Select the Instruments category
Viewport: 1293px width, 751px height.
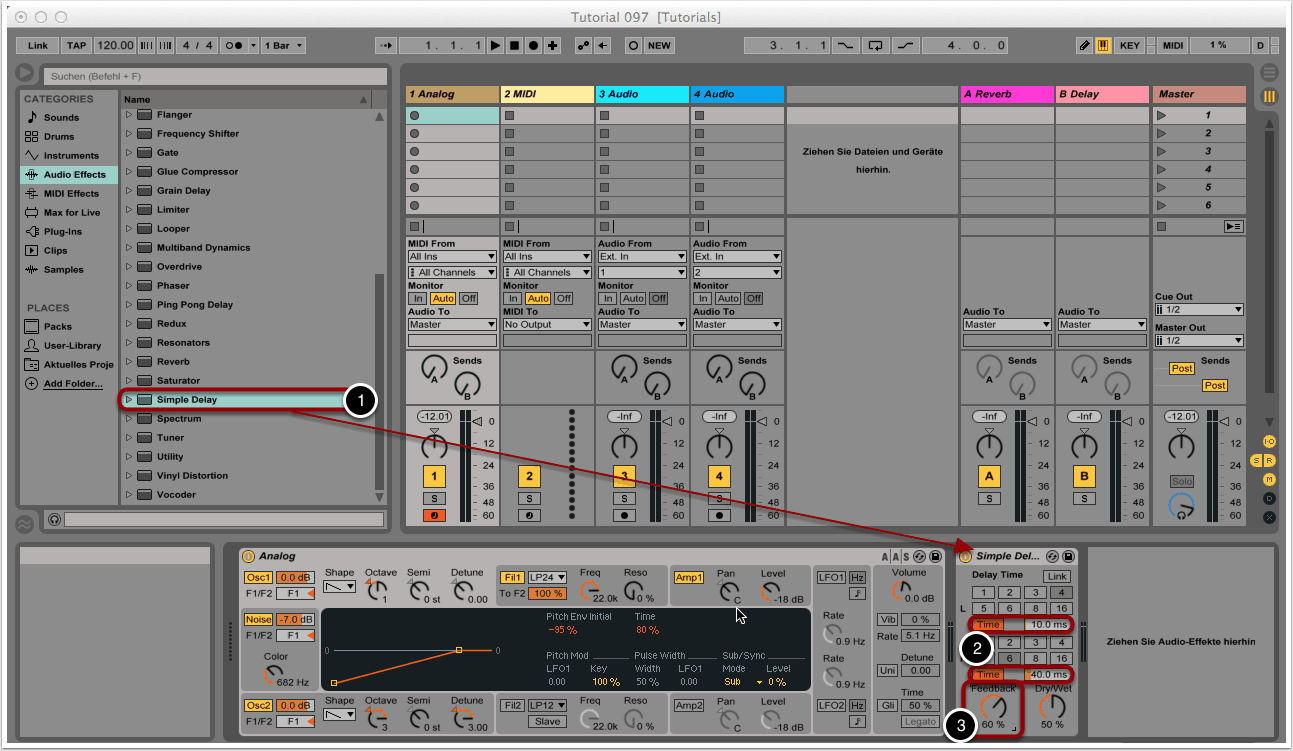pyautogui.click(x=70, y=156)
